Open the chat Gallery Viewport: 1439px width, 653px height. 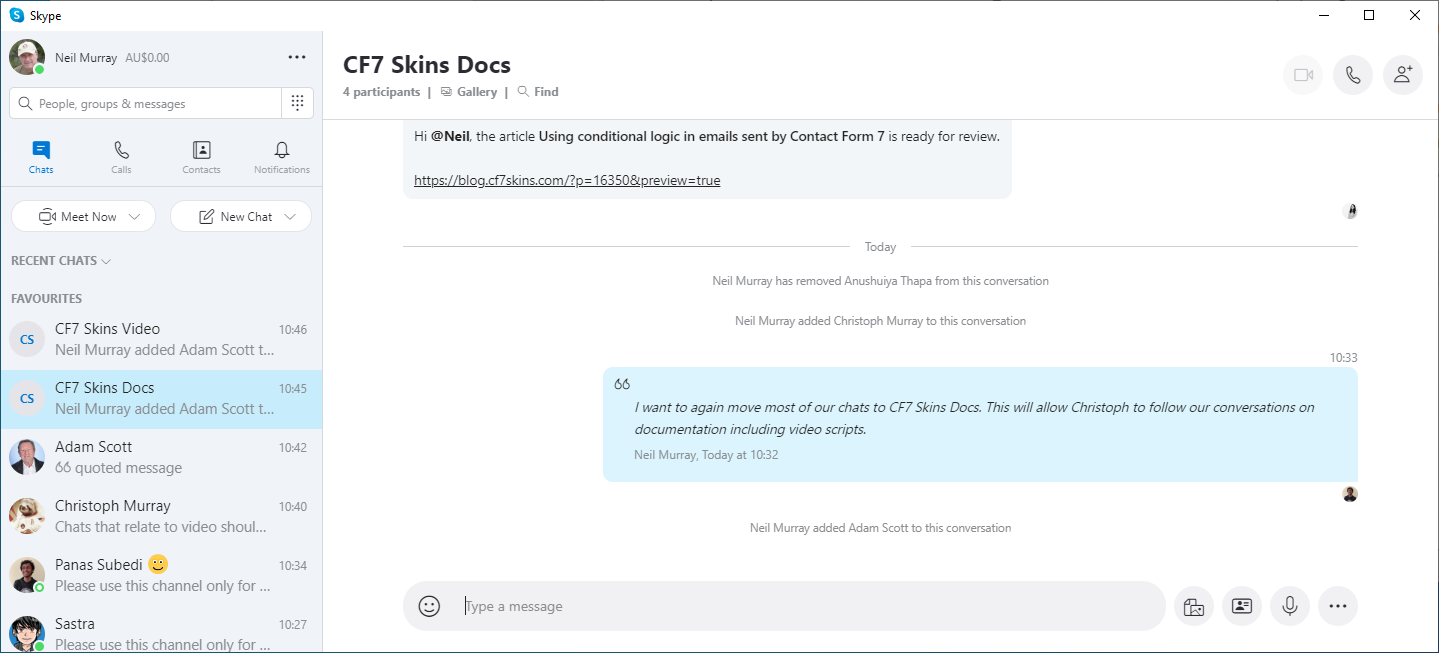tap(469, 92)
